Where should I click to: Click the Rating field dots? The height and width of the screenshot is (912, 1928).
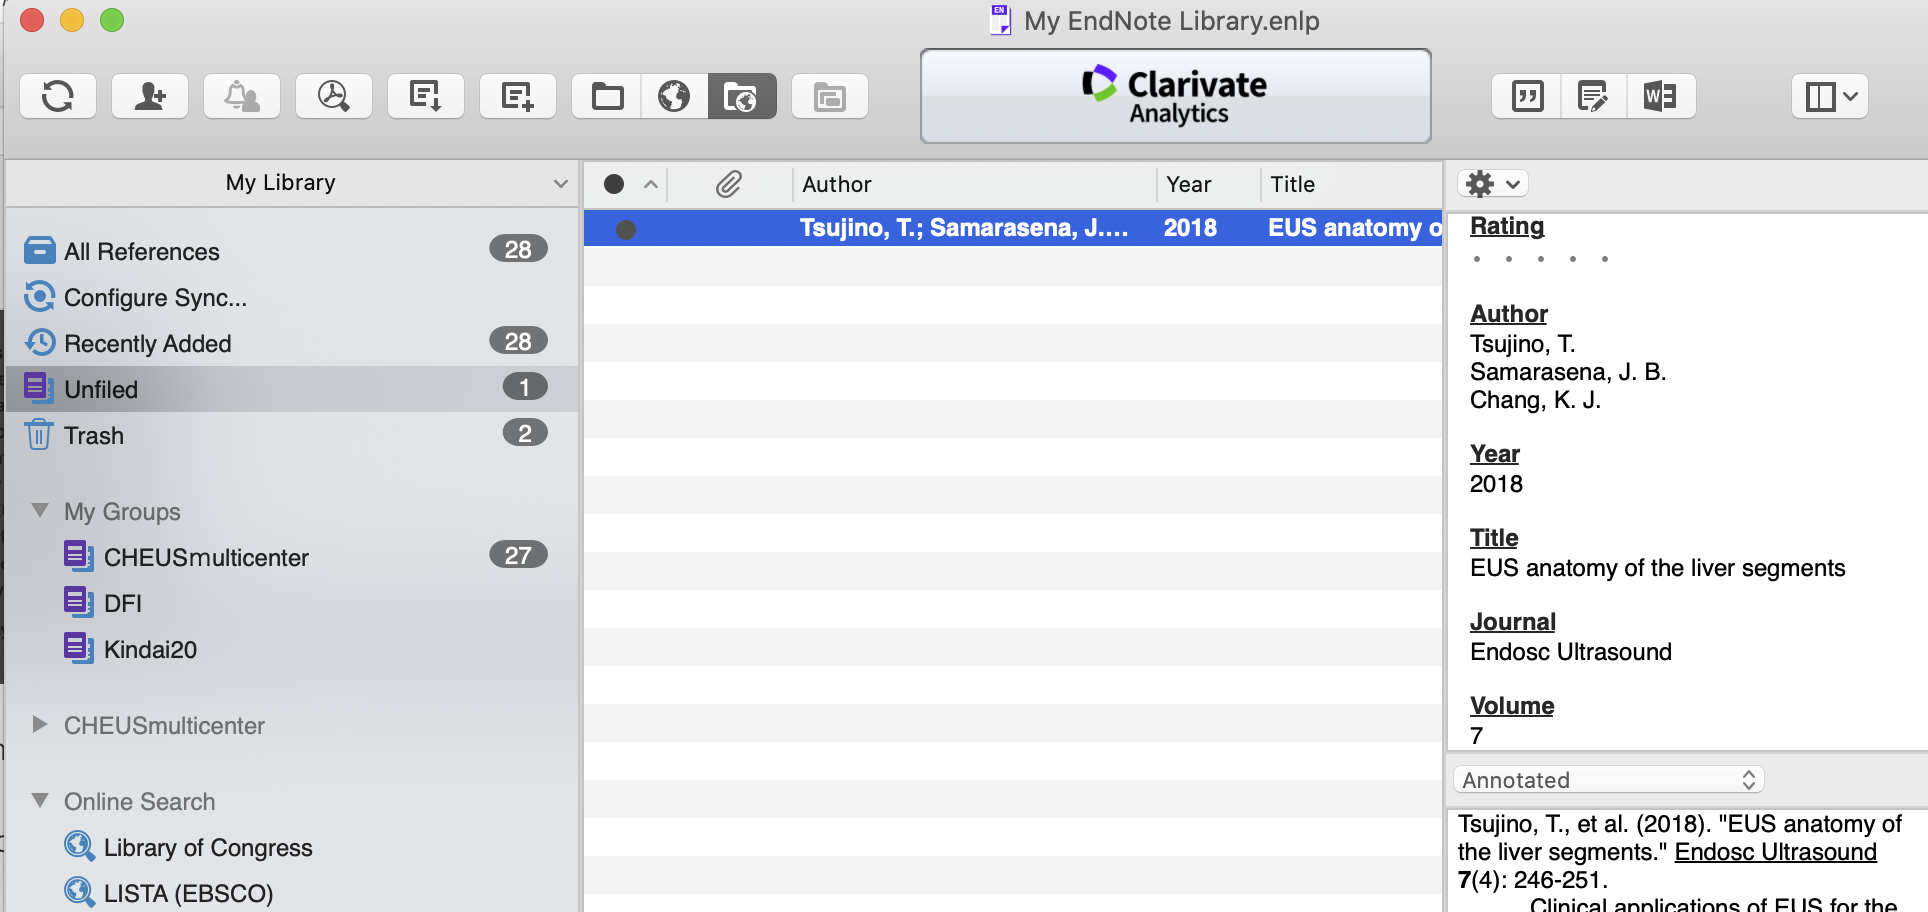tap(1540, 259)
